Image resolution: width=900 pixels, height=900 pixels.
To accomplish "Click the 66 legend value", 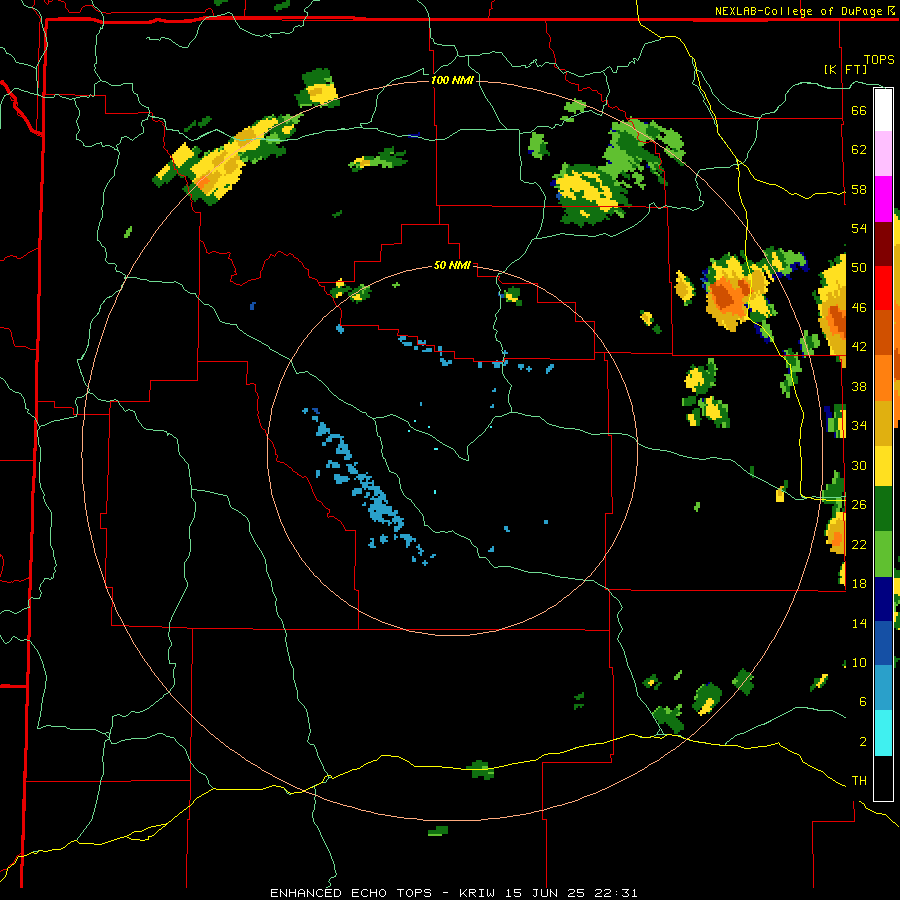I will [859, 110].
